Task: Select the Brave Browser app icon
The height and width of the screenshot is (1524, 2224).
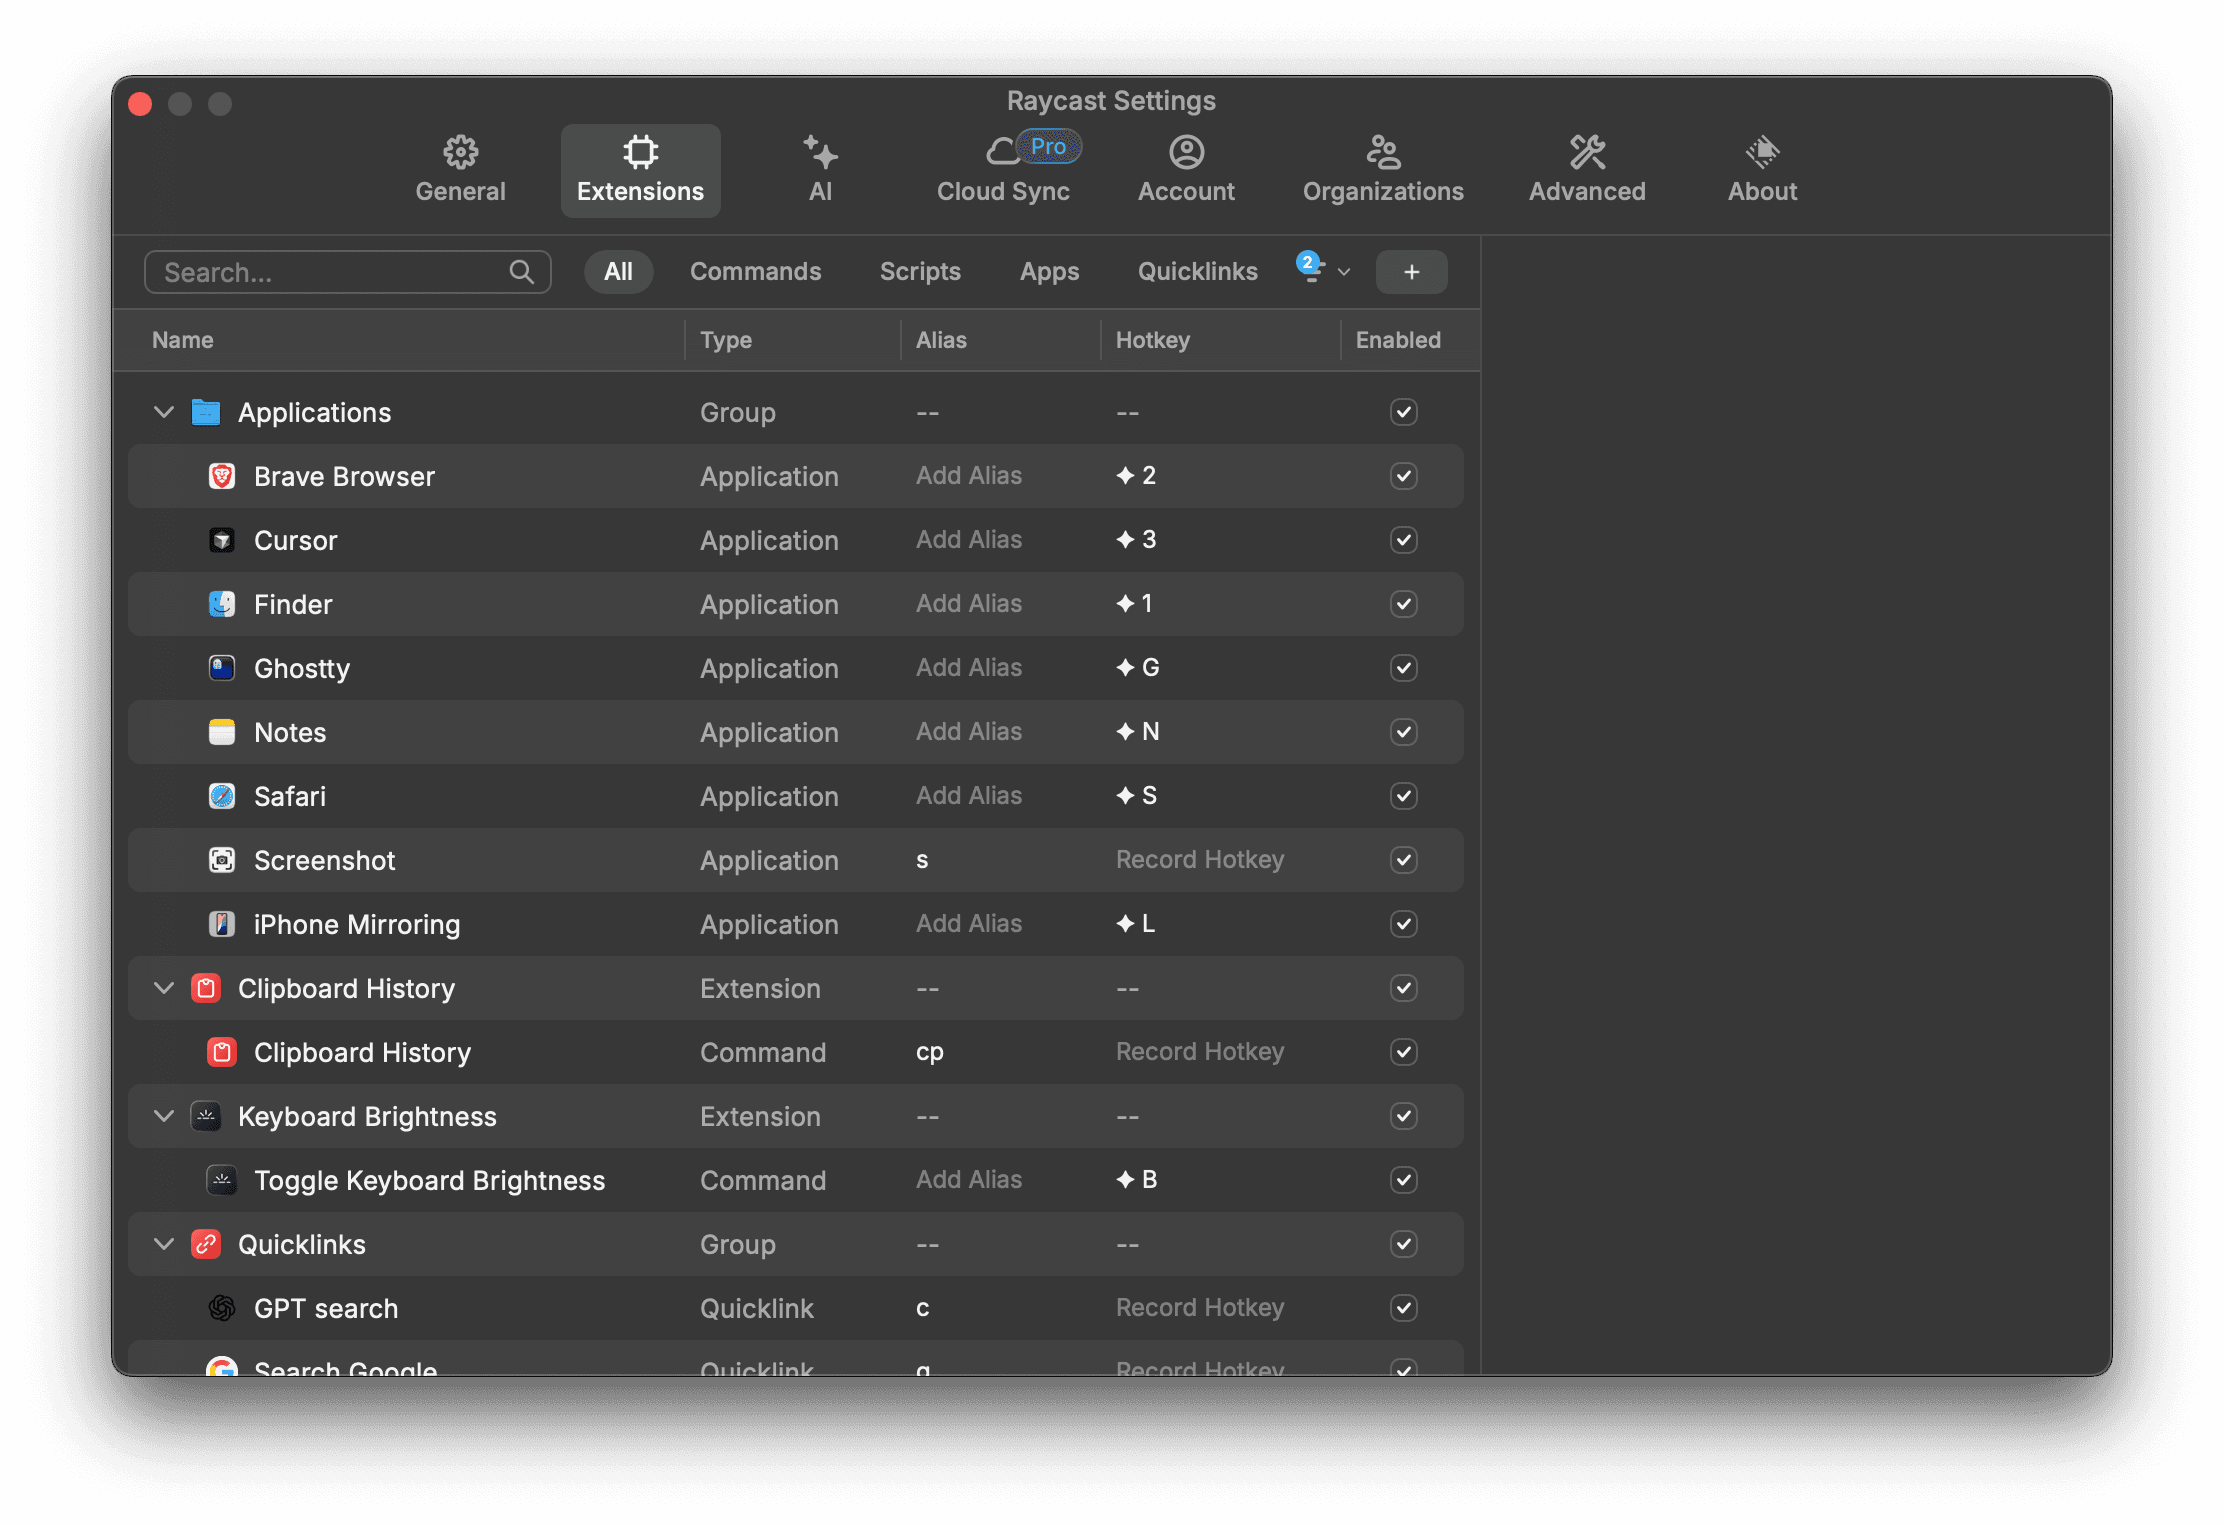Action: click(x=222, y=476)
